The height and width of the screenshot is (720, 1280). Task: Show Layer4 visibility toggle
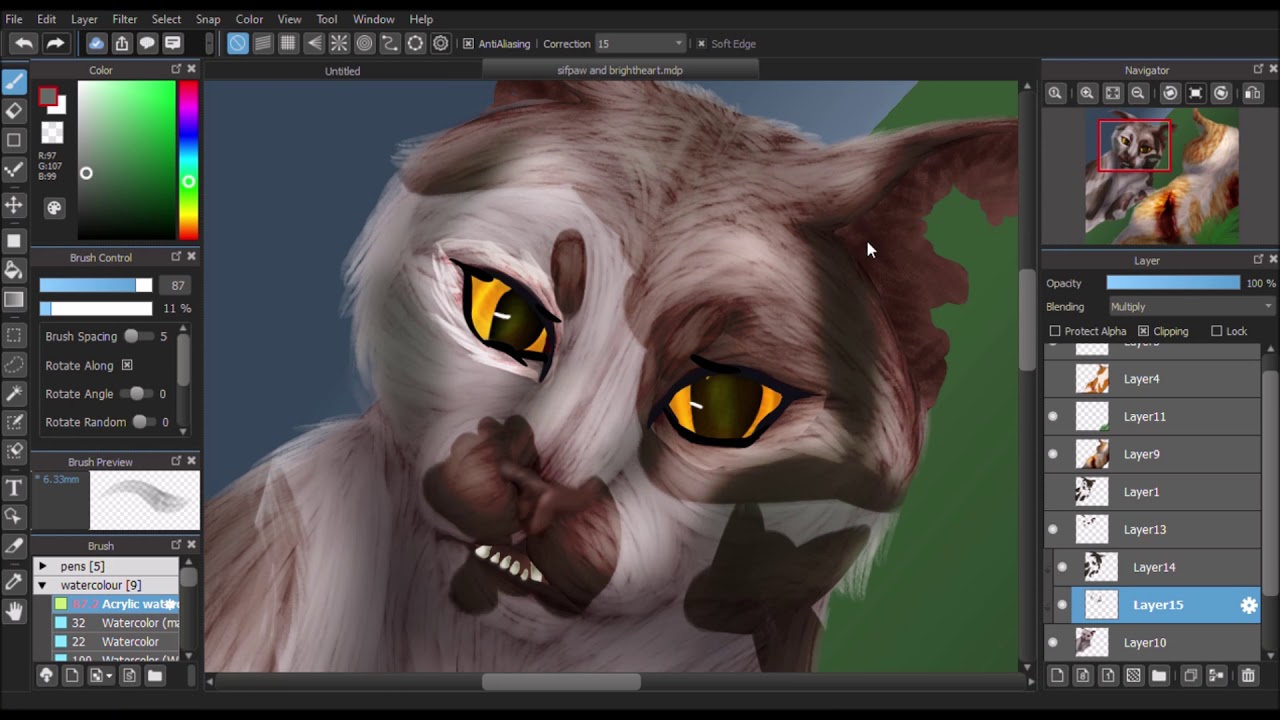[x=1053, y=379]
